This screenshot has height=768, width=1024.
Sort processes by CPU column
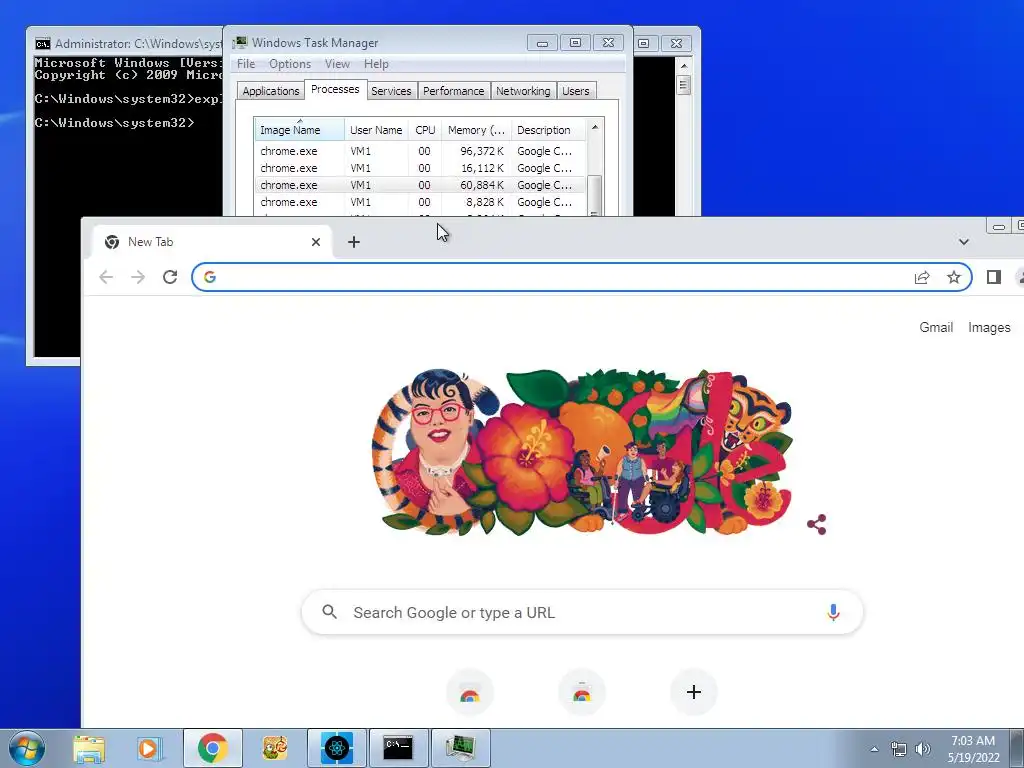[x=425, y=130]
